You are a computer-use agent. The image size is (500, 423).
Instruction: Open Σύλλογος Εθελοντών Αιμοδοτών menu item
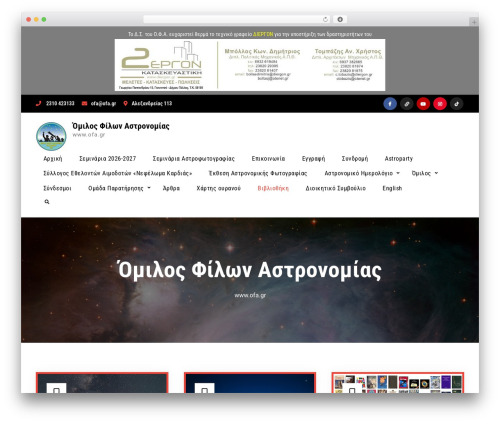(118, 173)
